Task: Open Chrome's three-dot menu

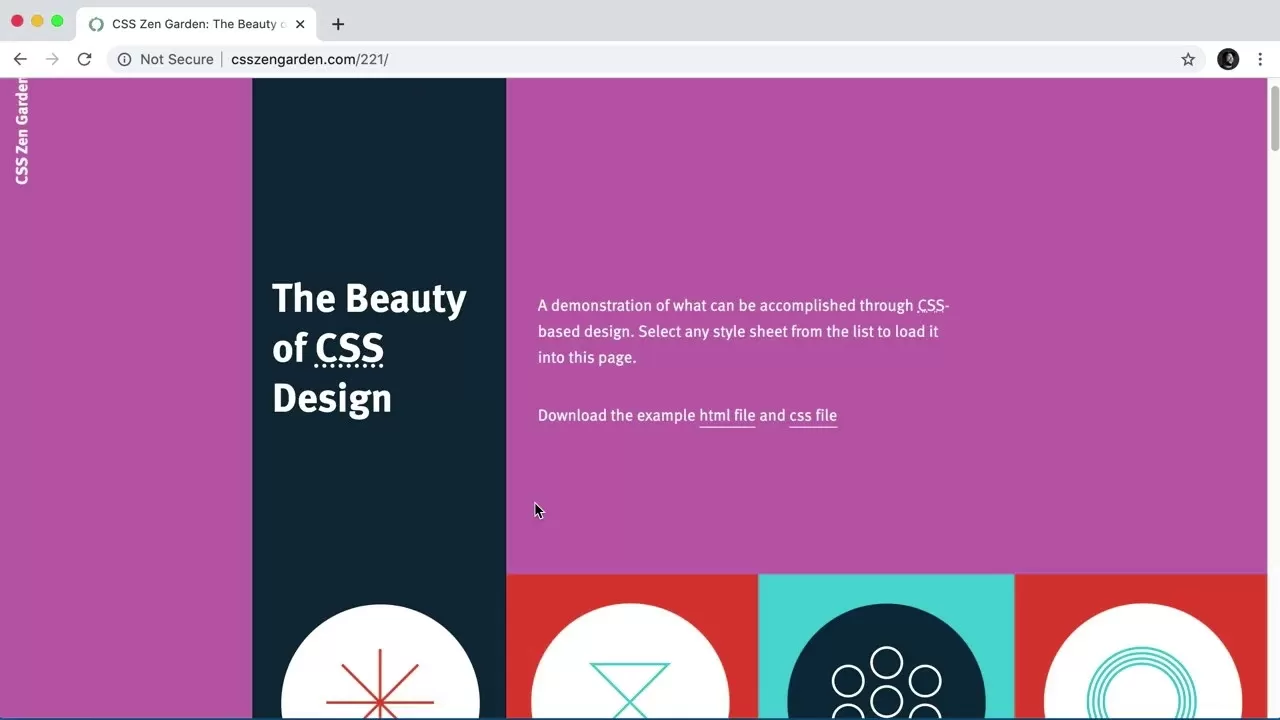Action: (x=1260, y=59)
